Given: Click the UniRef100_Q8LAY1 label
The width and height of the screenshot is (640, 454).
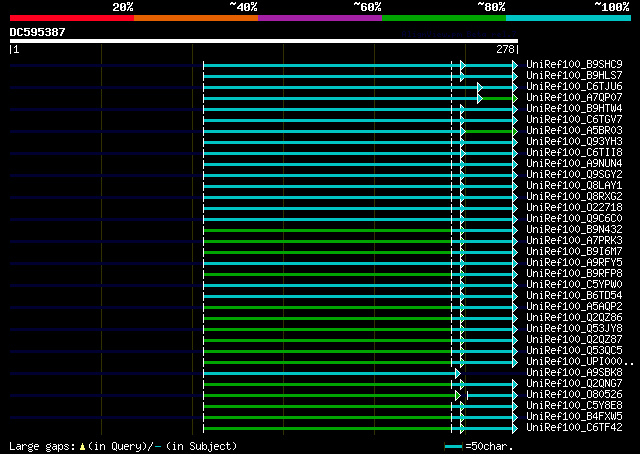Looking at the screenshot, I should (x=574, y=186).
